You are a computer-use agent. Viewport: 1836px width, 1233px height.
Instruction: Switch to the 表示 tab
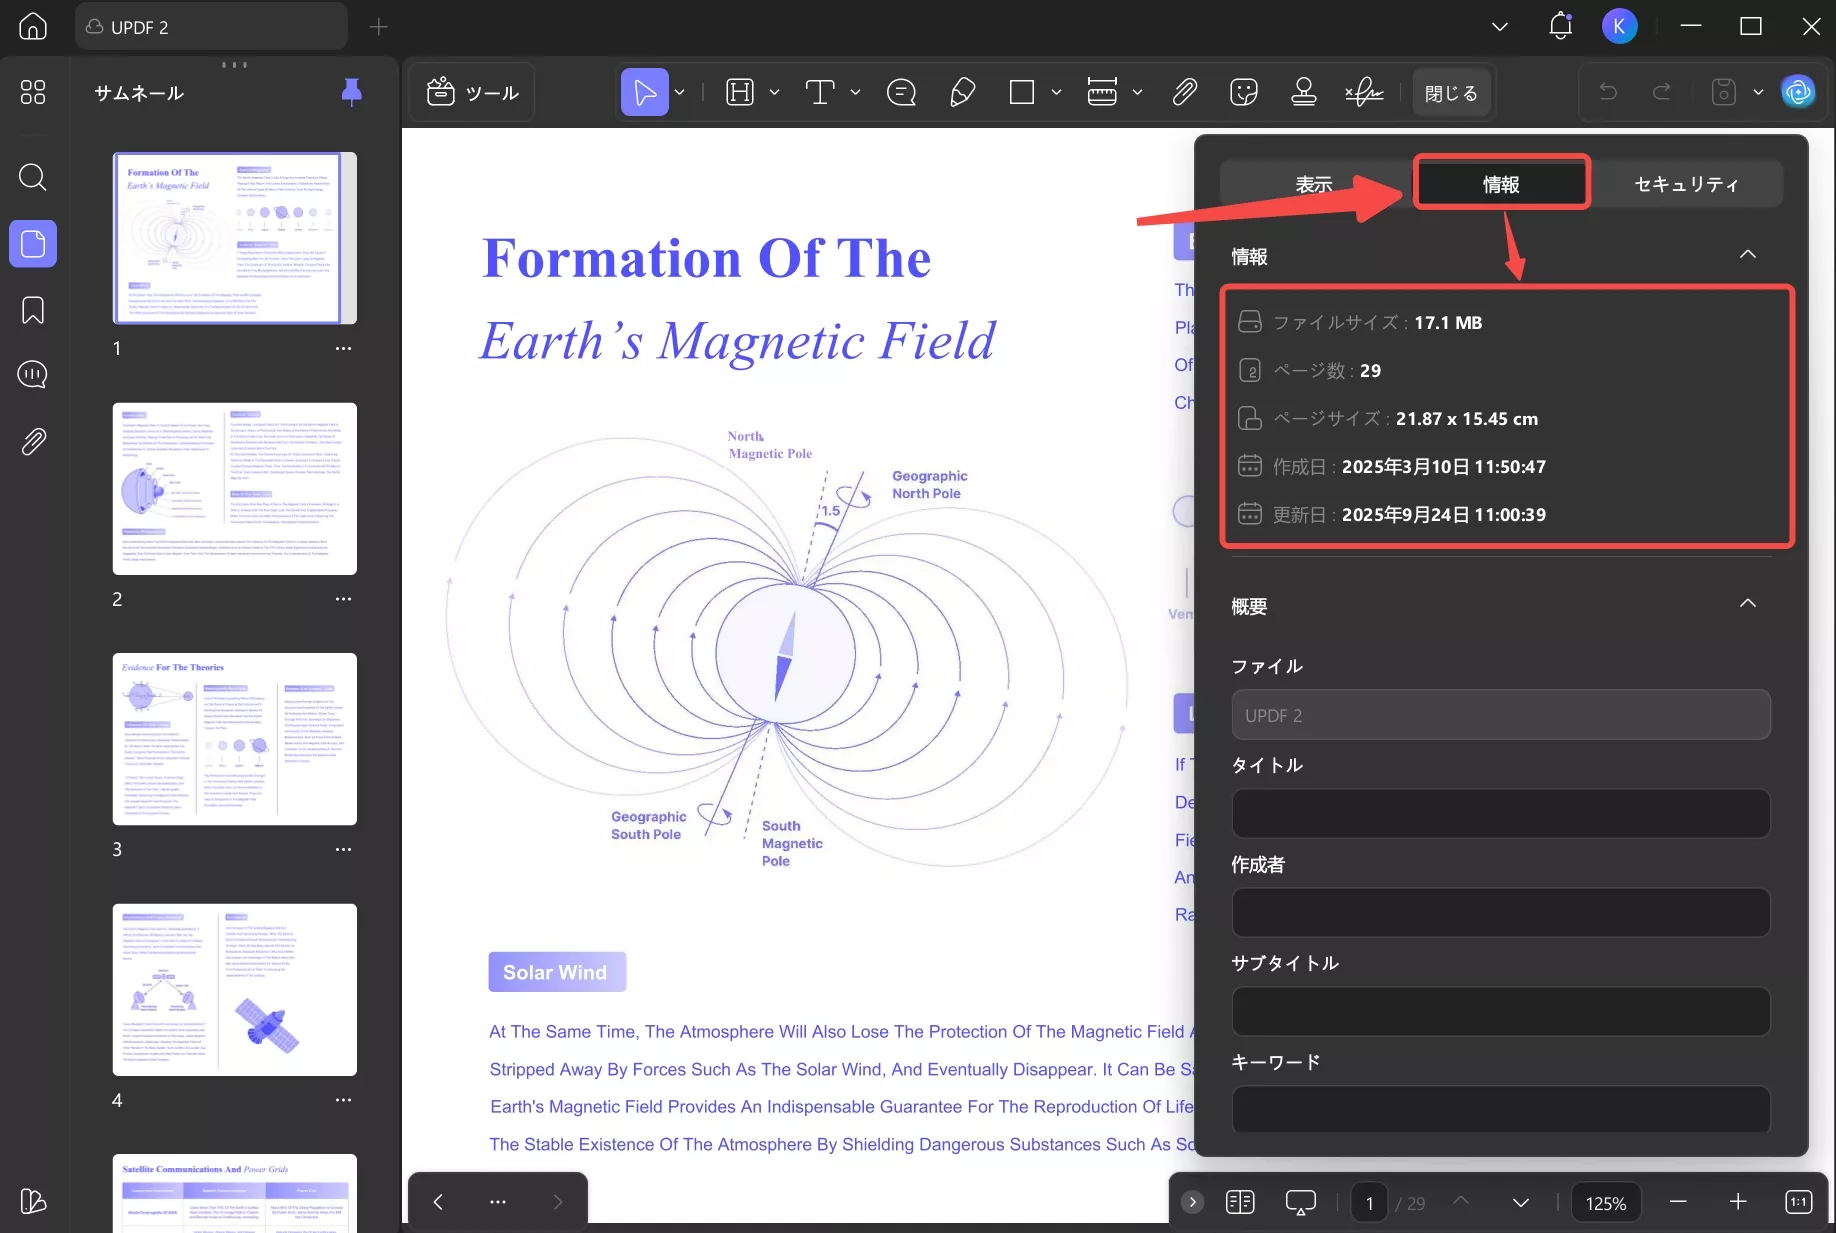click(1314, 184)
